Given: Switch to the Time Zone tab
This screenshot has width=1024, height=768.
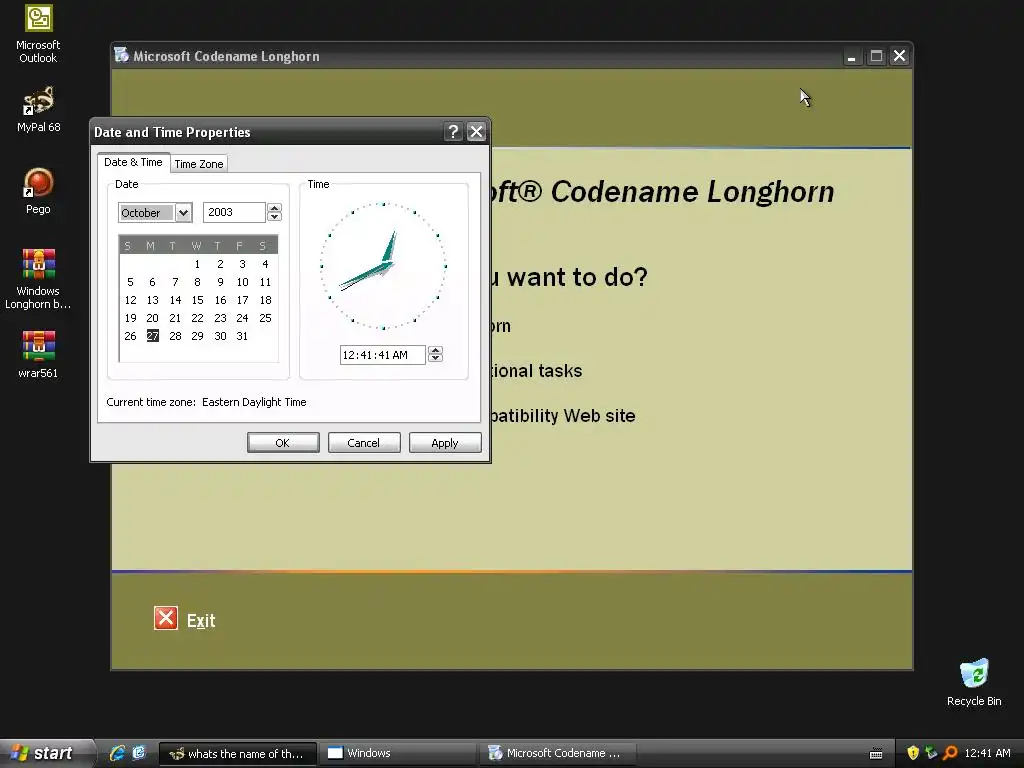Looking at the screenshot, I should pyautogui.click(x=199, y=164).
